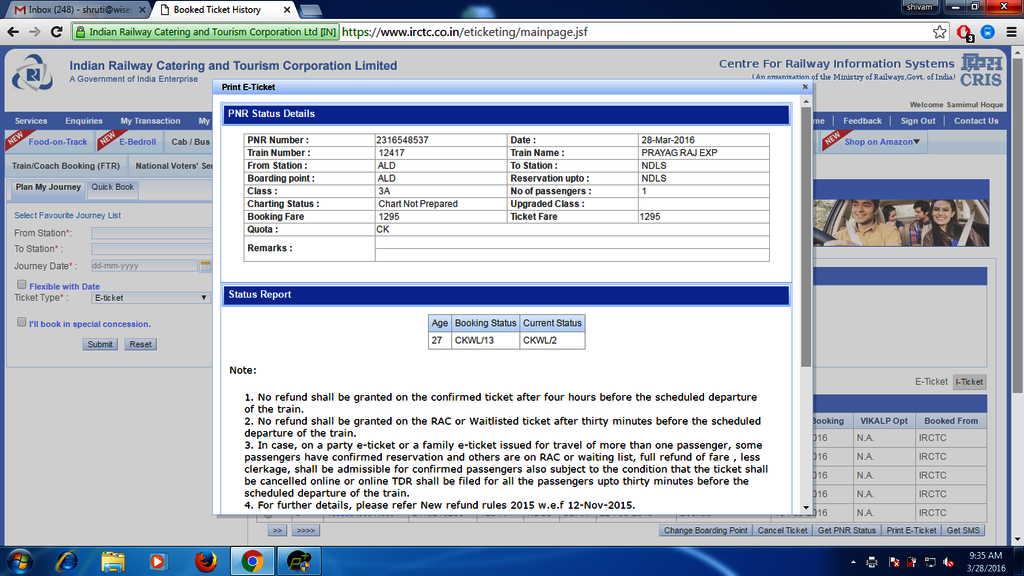Click the Feedback link
Screen dimensions: 1024x576
(862, 121)
